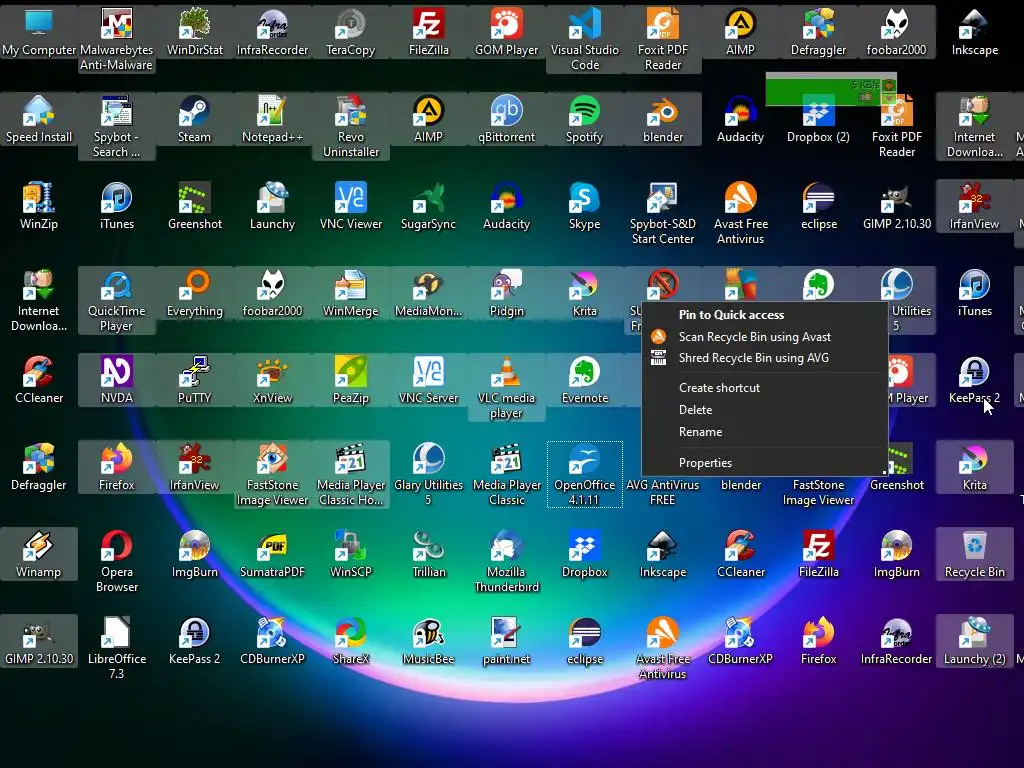The image size is (1024, 768).
Task: Select the SumatraPDF icon
Action: [272, 554]
